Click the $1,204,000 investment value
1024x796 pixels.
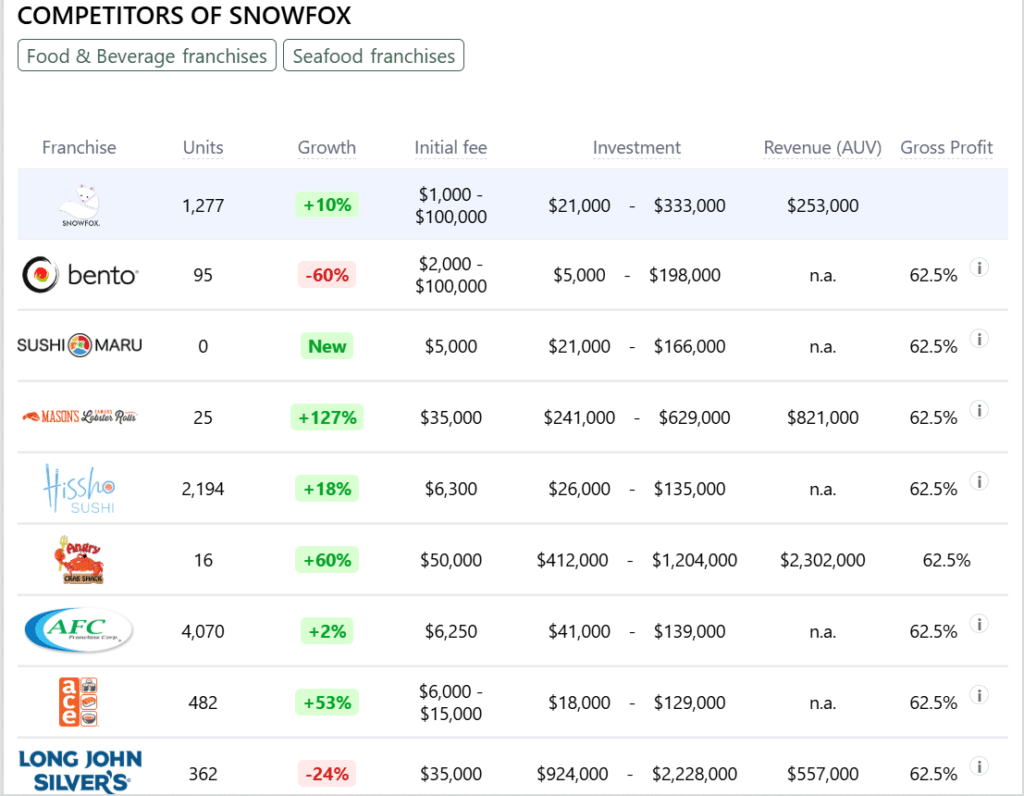[694, 560]
